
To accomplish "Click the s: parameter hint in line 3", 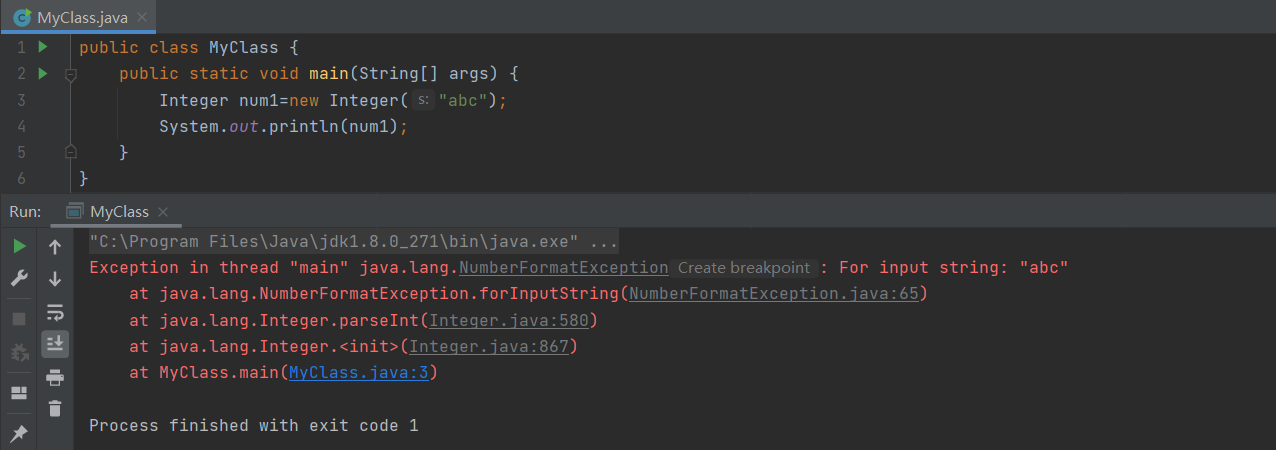I will [423, 100].
